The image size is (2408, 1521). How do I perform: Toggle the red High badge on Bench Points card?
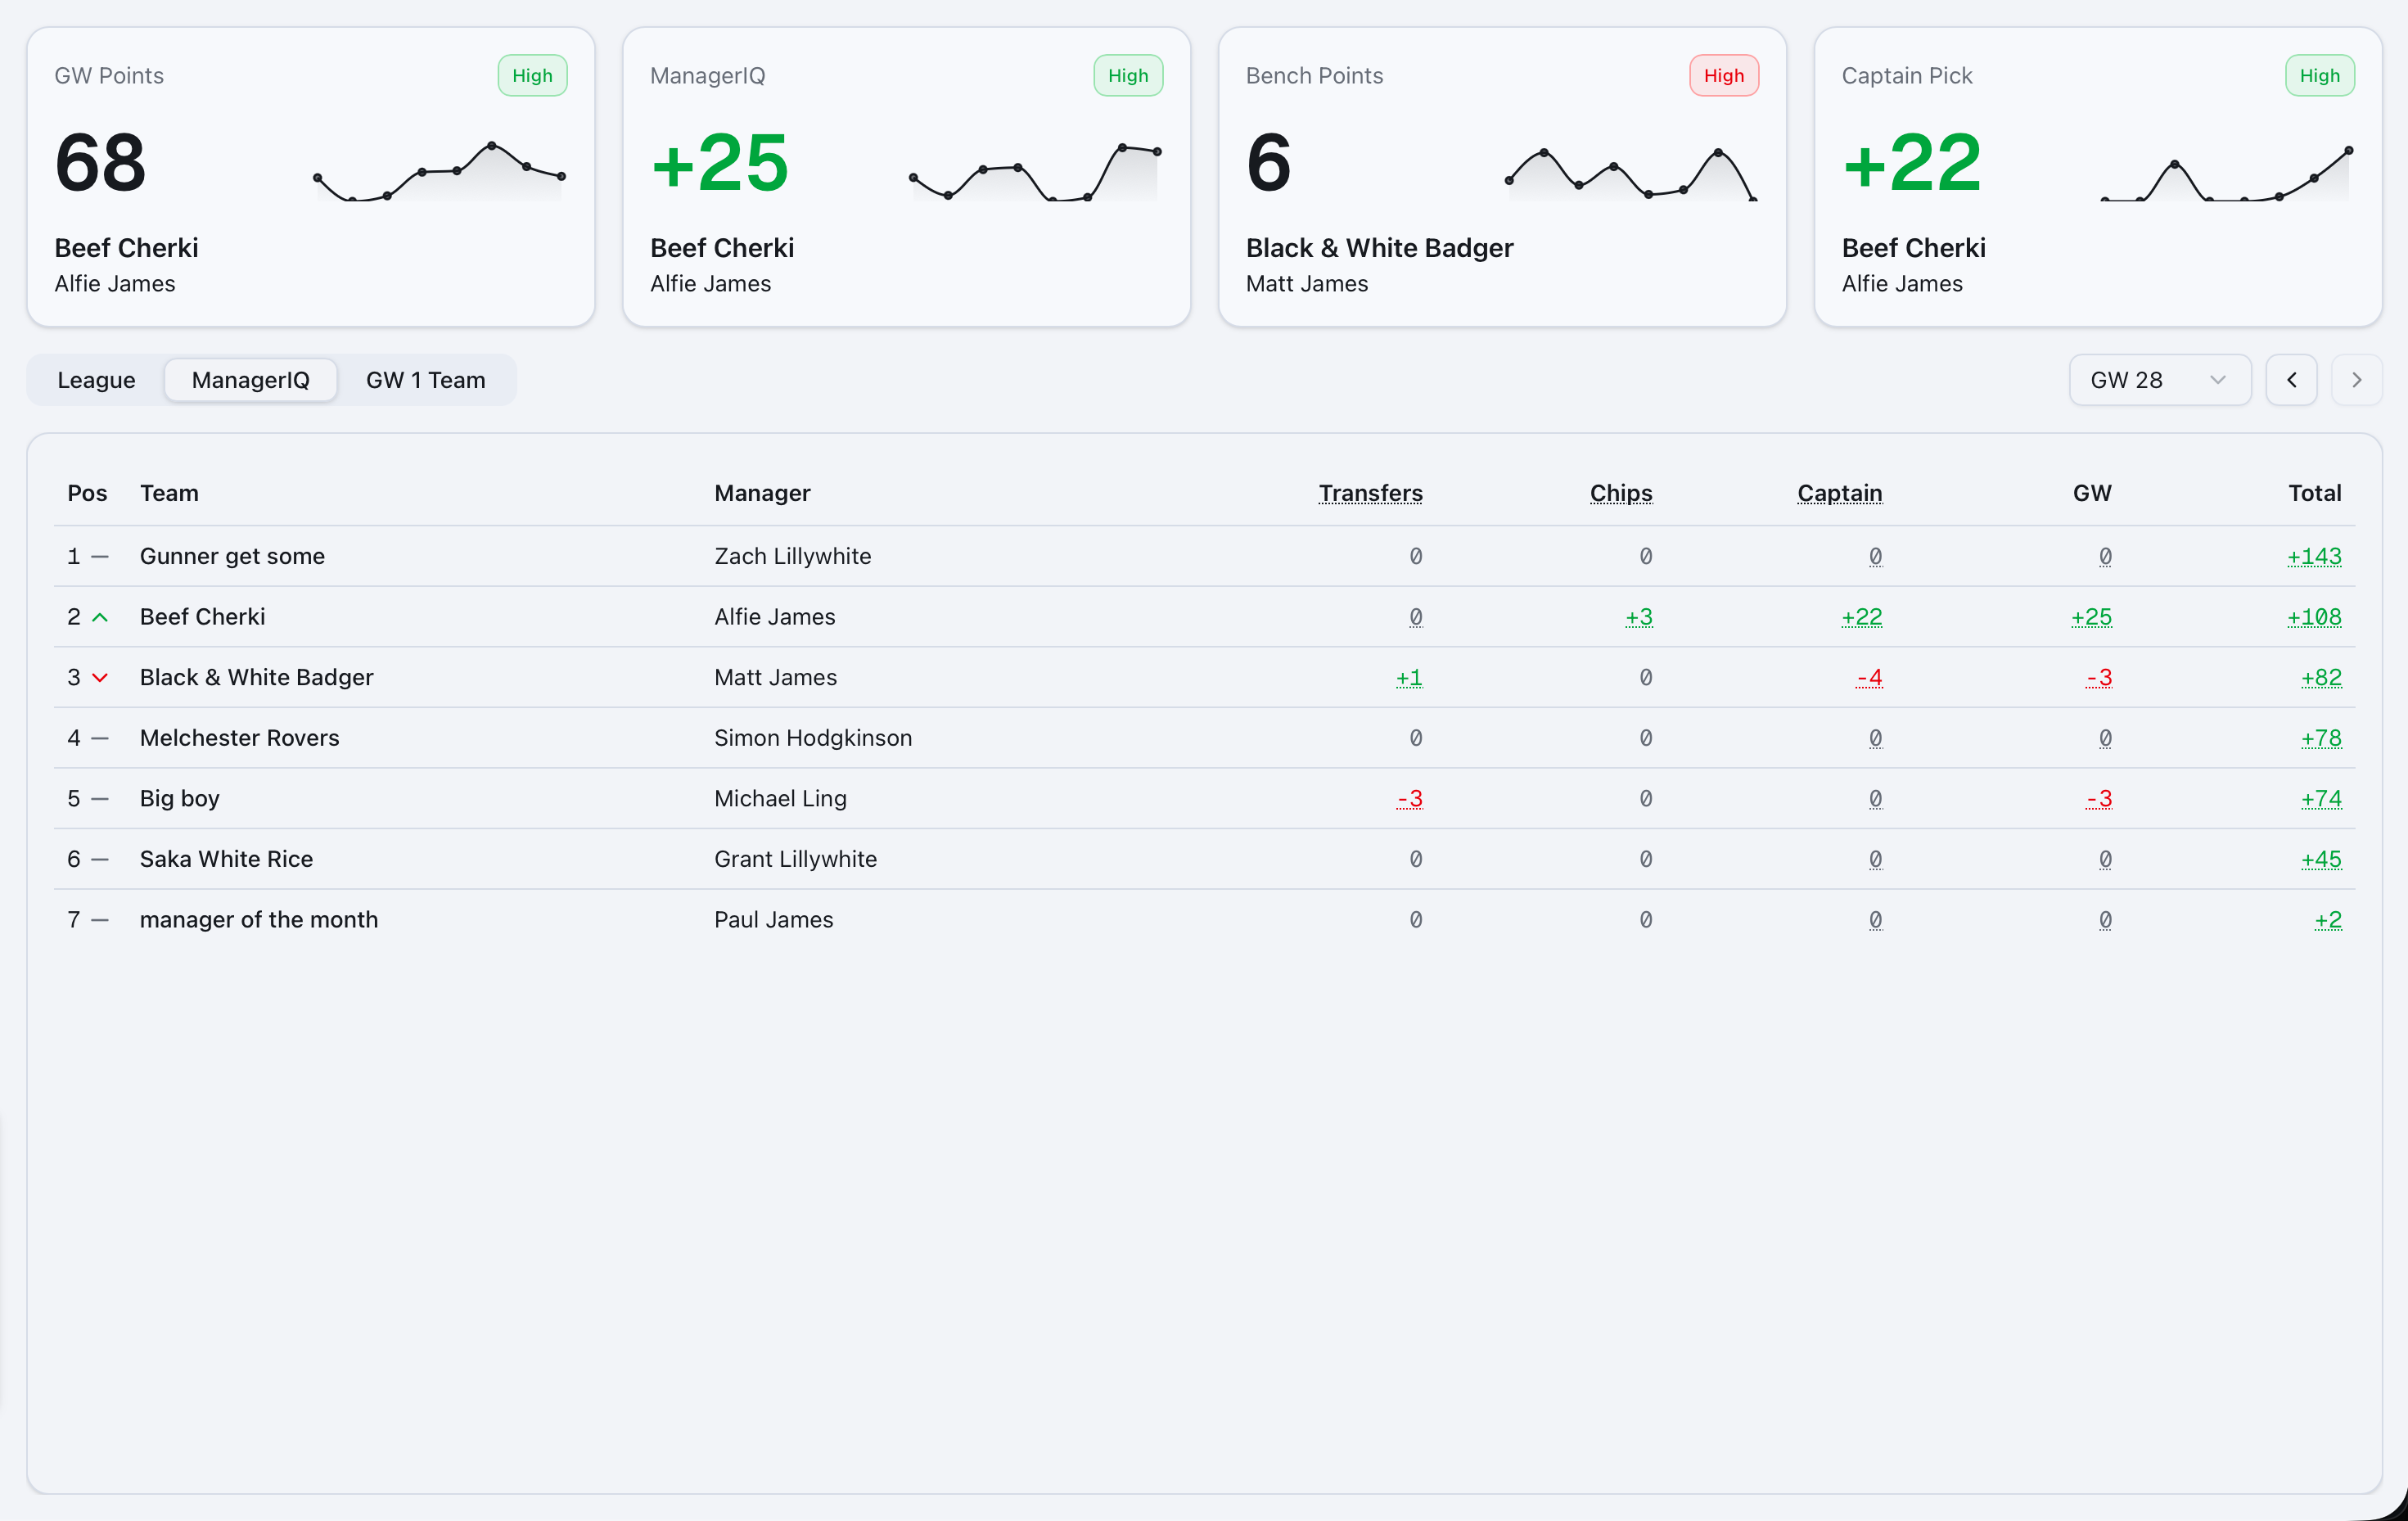click(1723, 75)
